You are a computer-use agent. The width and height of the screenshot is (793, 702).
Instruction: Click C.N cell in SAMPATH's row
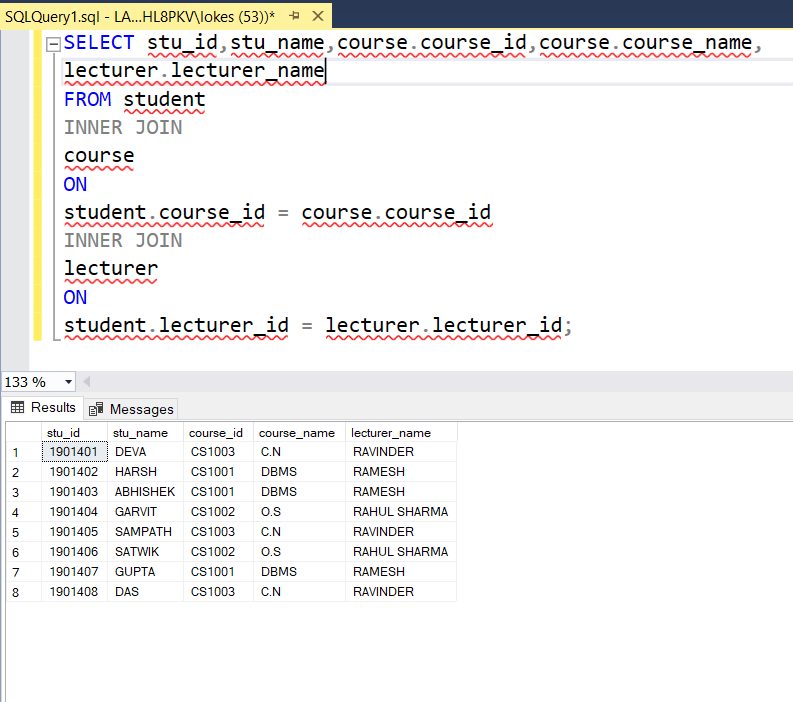point(299,532)
